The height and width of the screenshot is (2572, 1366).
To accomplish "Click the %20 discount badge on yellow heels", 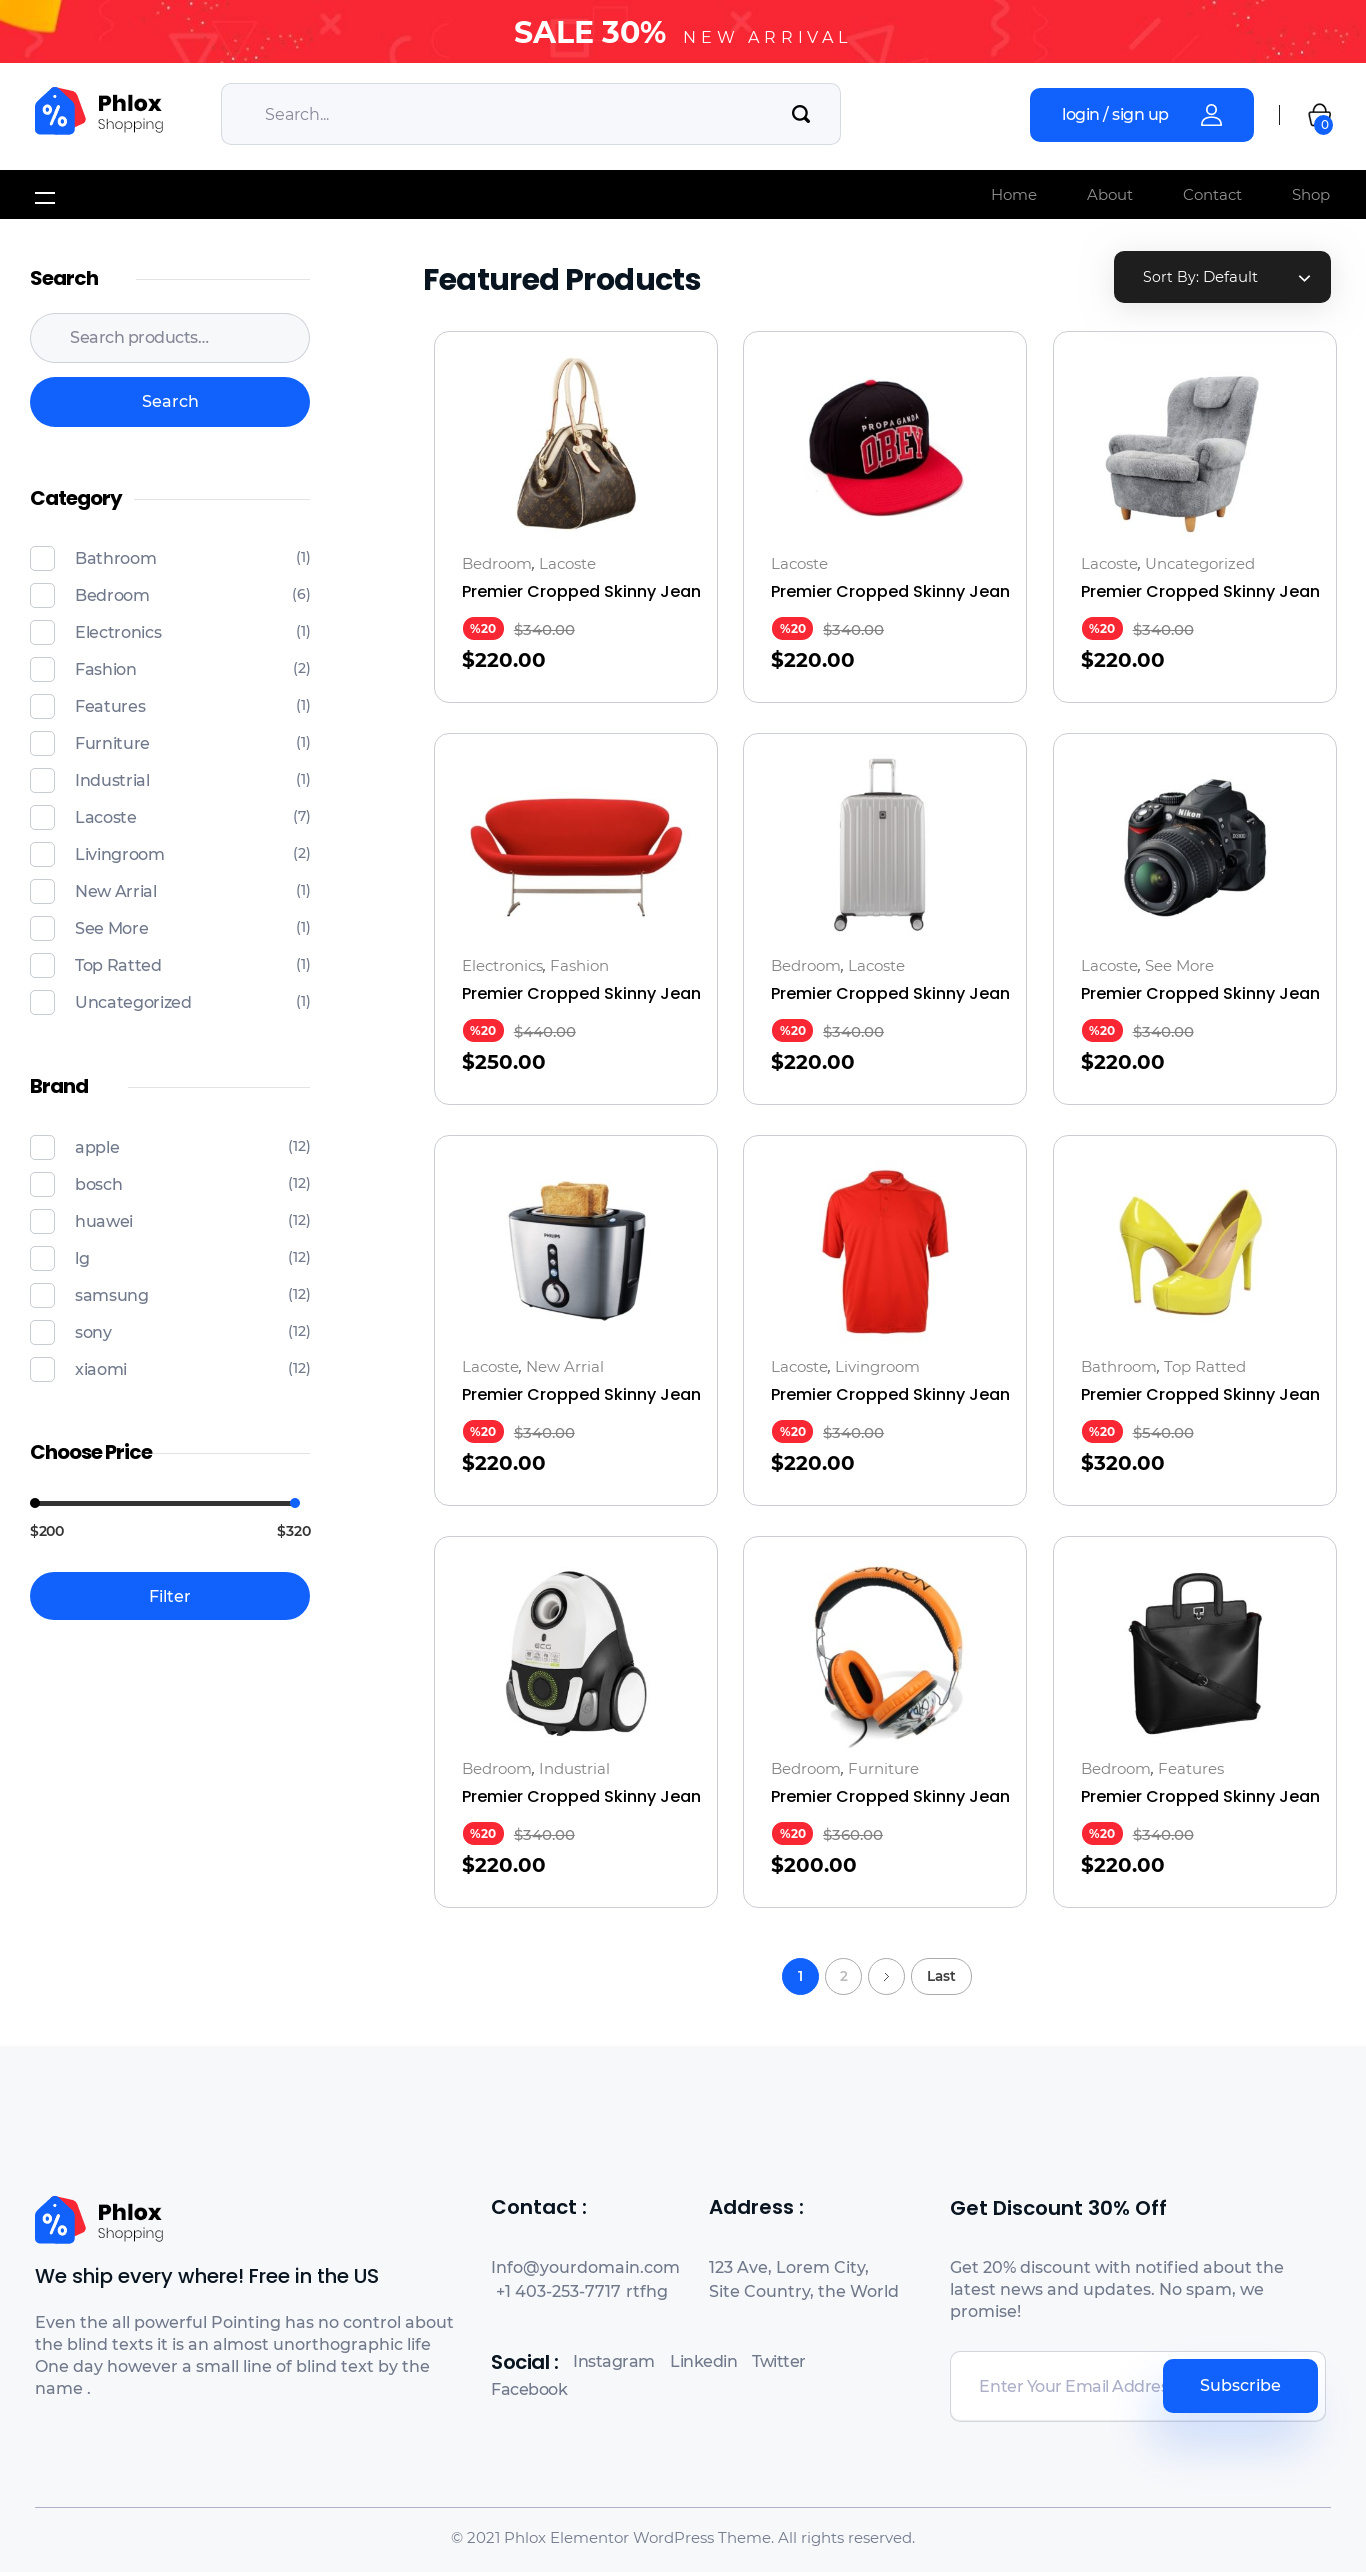I will point(1101,1432).
